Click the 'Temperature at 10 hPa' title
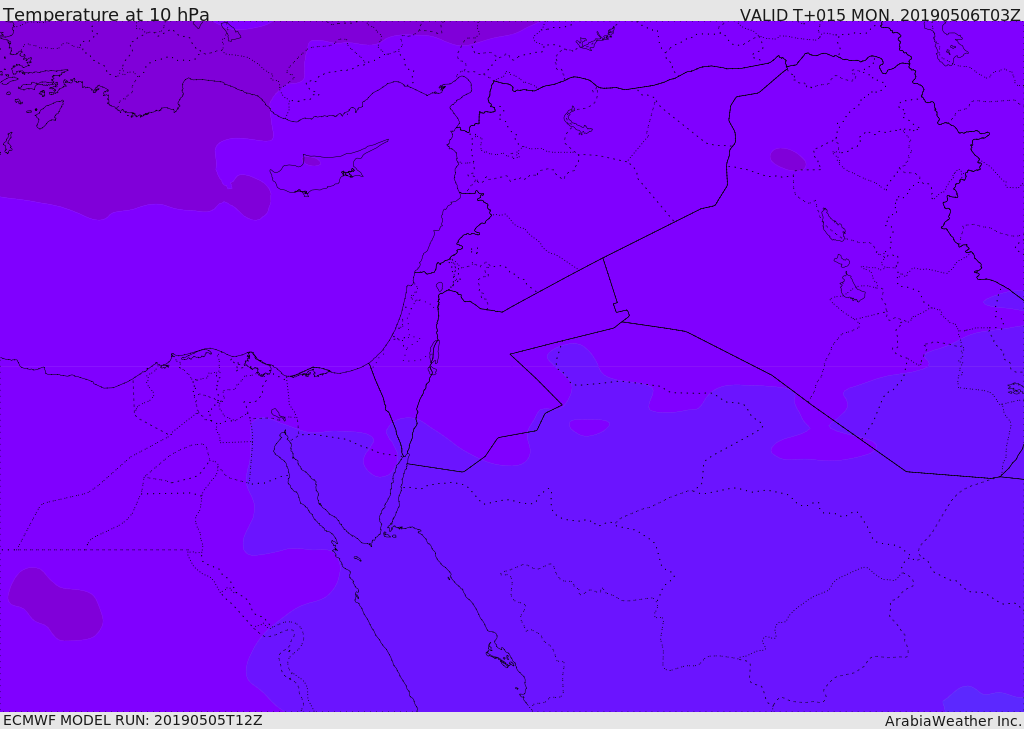 point(106,14)
